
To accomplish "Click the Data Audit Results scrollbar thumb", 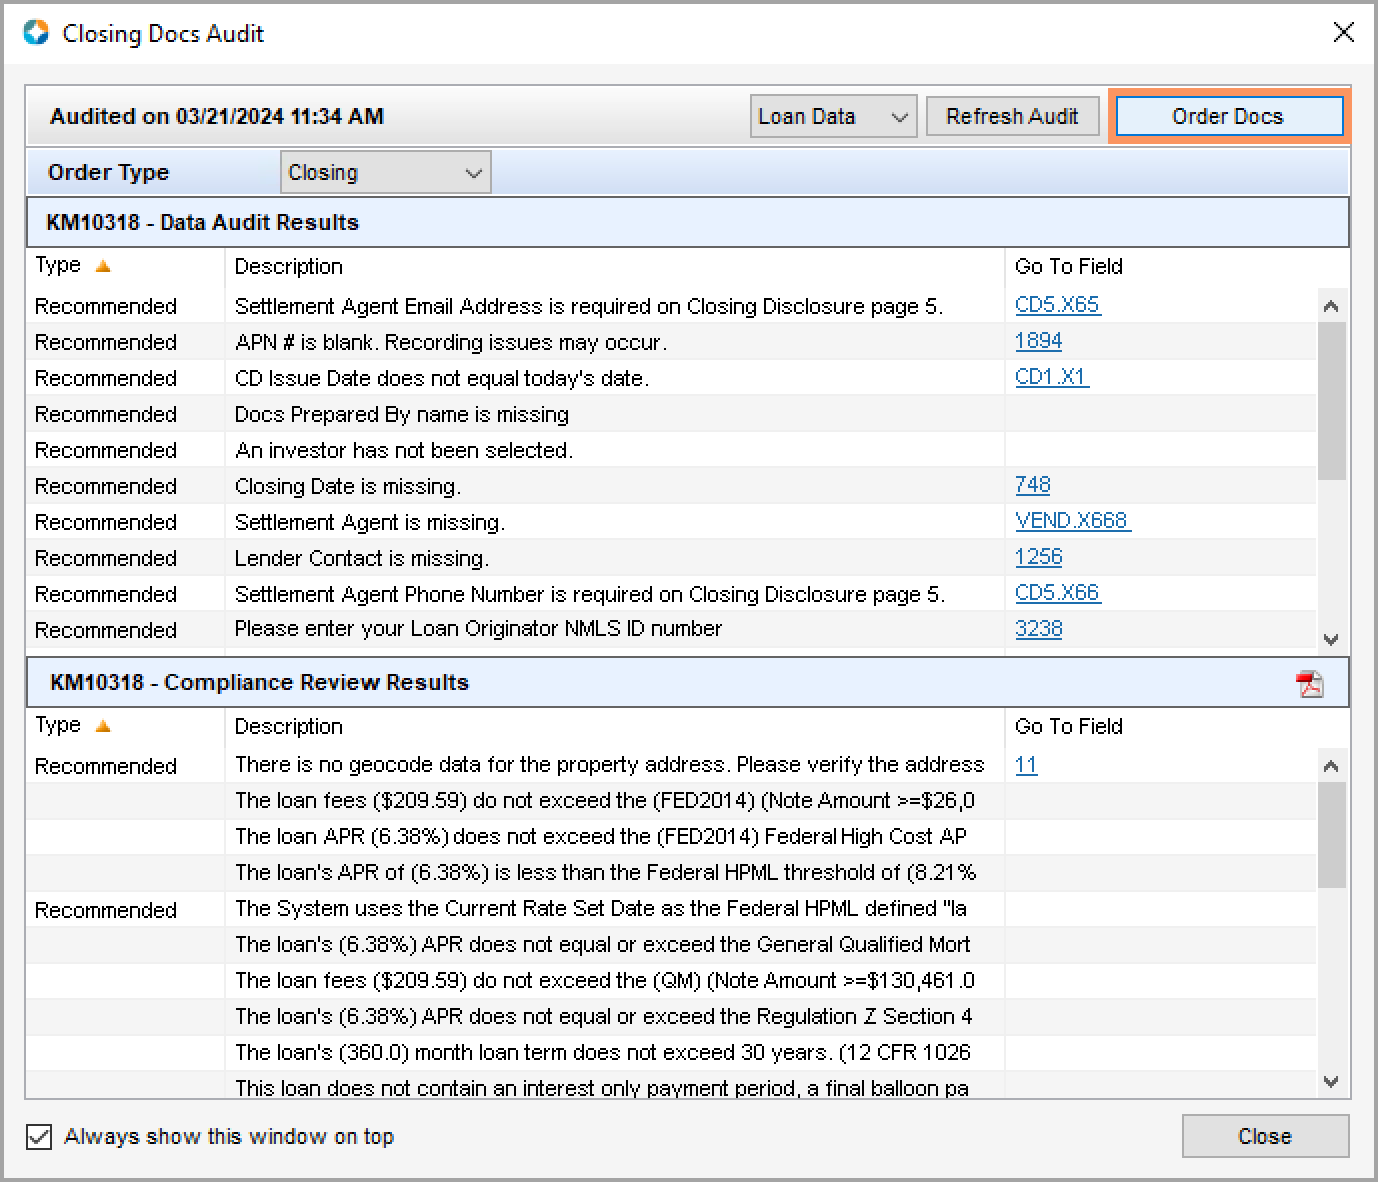I will (1331, 400).
